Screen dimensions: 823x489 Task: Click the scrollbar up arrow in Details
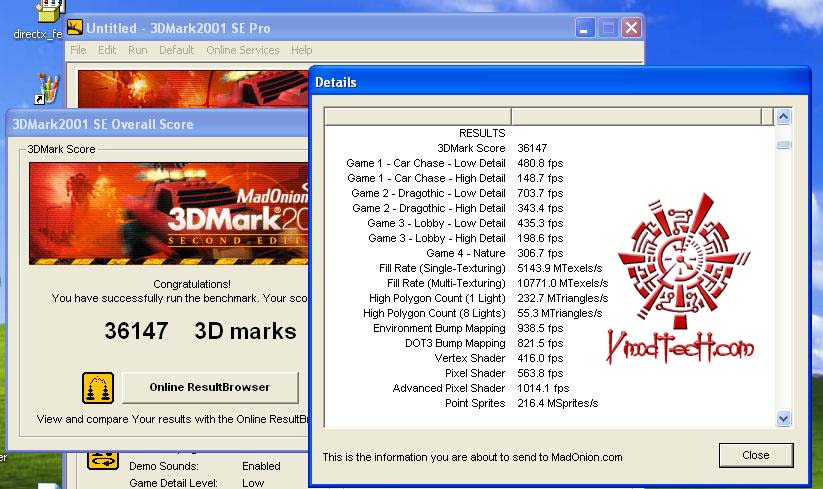click(x=783, y=116)
